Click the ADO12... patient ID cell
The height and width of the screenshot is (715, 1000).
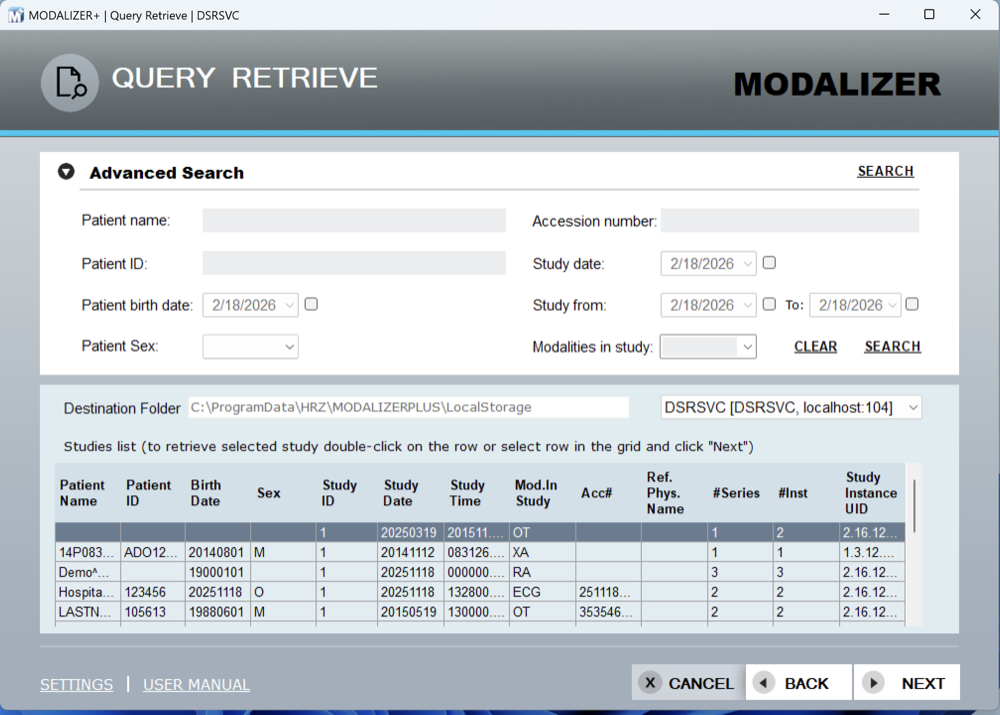click(x=153, y=552)
